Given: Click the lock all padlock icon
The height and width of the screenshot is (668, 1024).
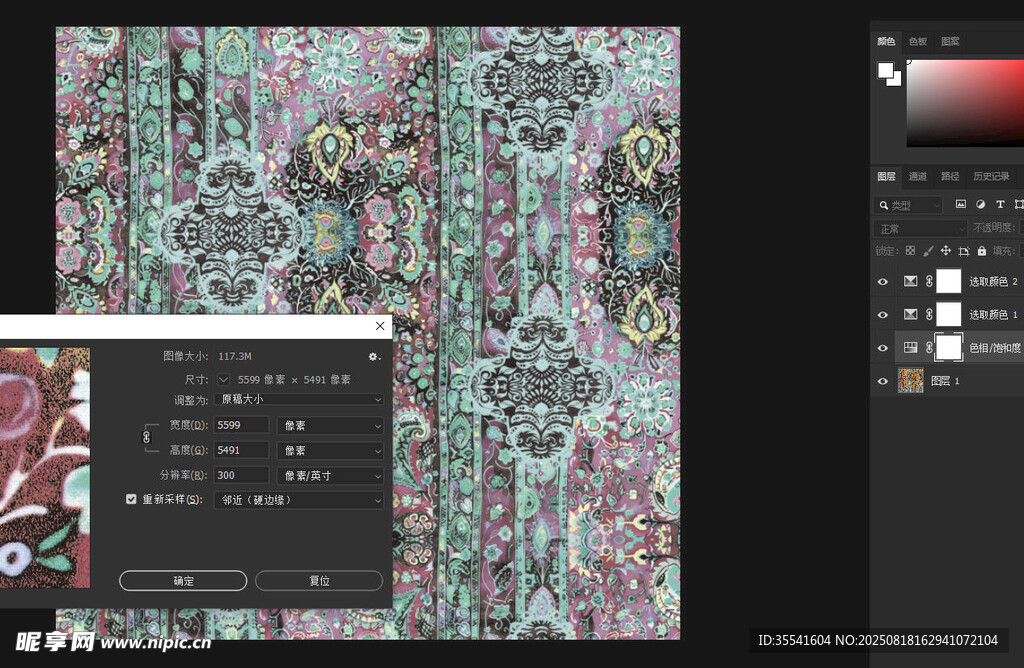Looking at the screenshot, I should point(982,251).
